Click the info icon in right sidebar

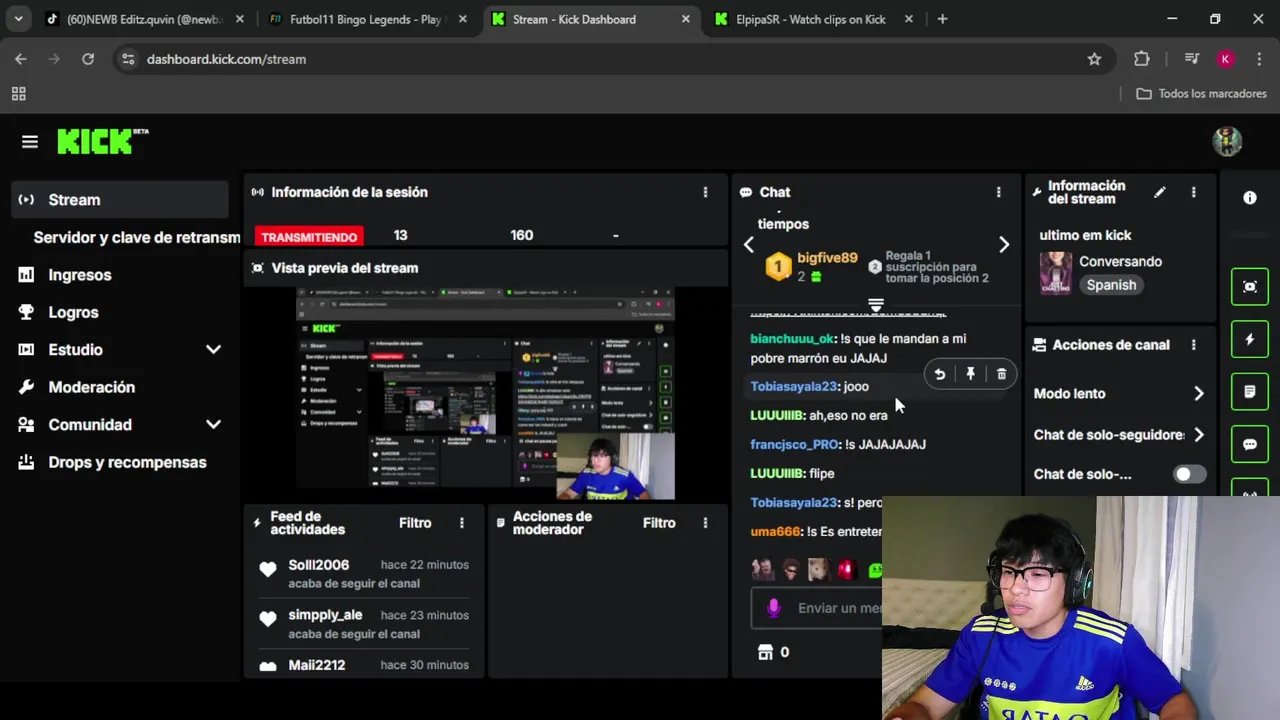[x=1249, y=198]
